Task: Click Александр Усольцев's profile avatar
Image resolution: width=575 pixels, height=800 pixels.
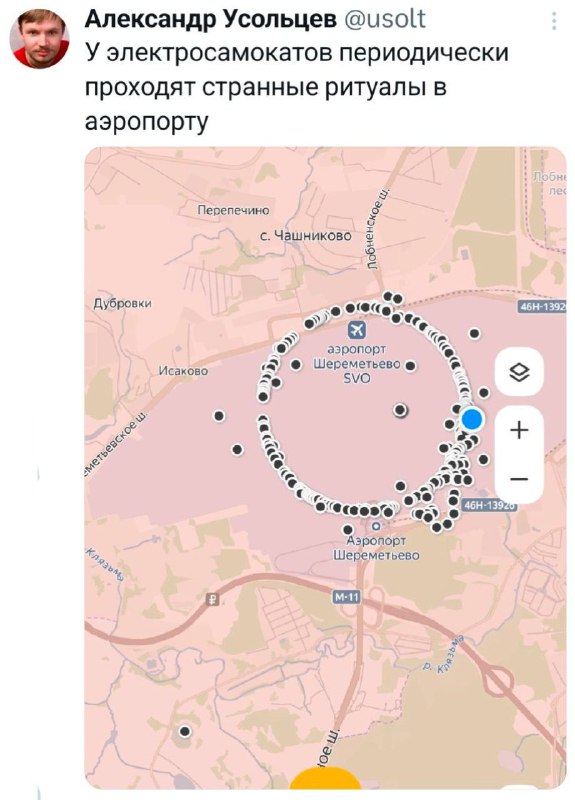Action: (39, 39)
